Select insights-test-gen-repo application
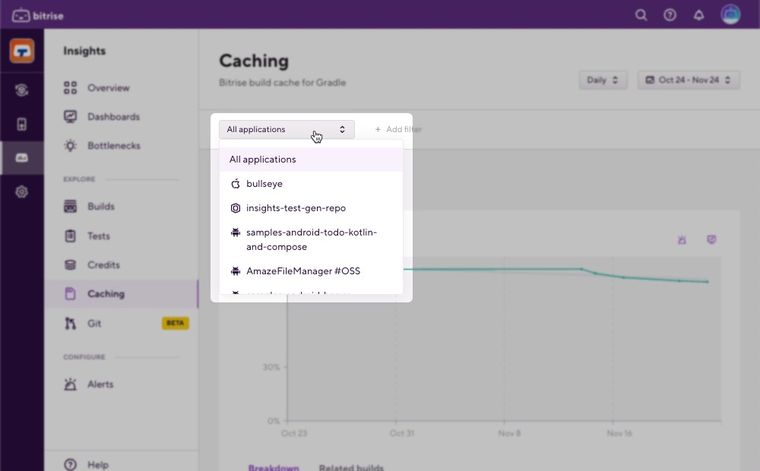The image size is (760, 471). click(x=311, y=208)
